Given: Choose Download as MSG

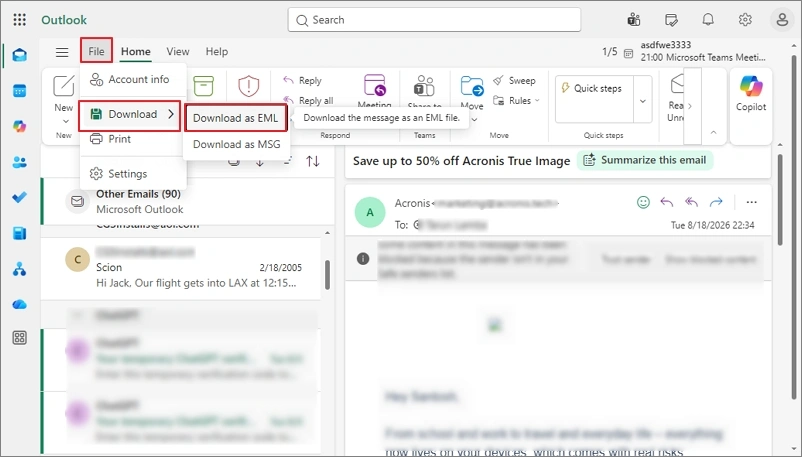Looking at the screenshot, I should coord(236,144).
